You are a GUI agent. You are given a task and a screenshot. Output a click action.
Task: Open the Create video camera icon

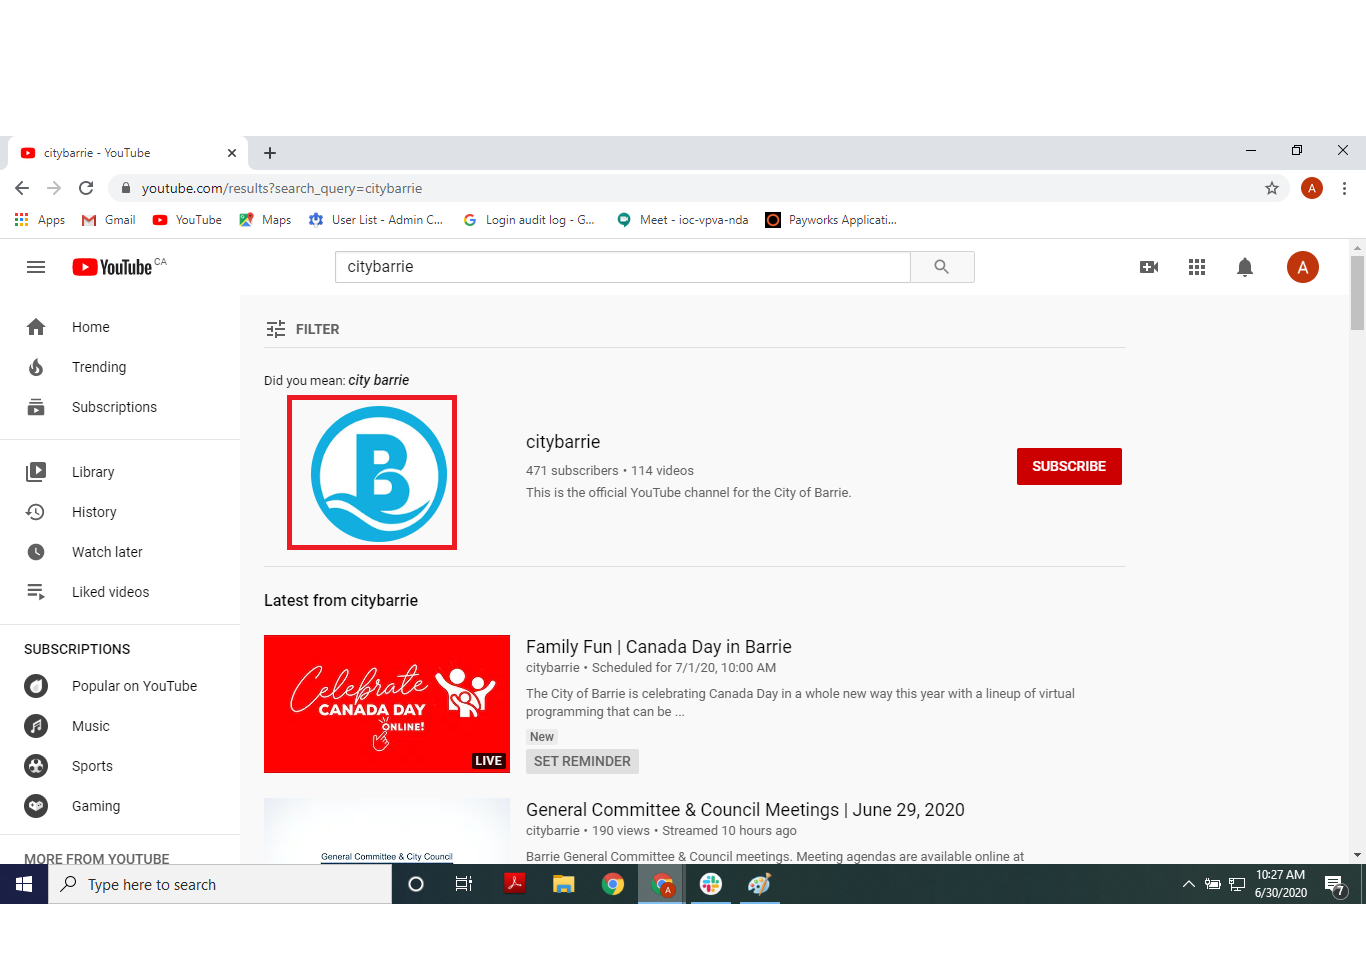[x=1149, y=267]
